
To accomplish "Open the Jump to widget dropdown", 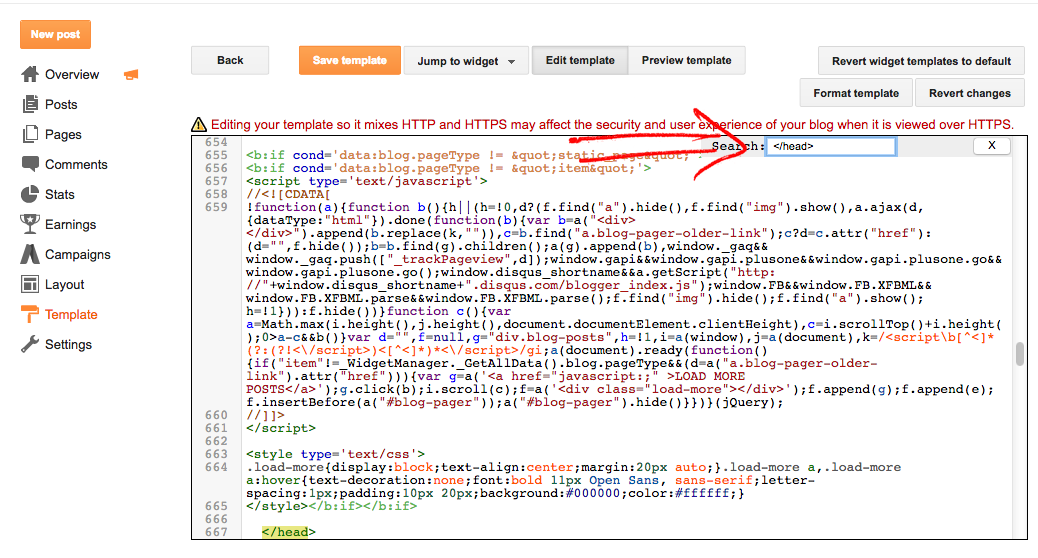I will click(x=466, y=61).
